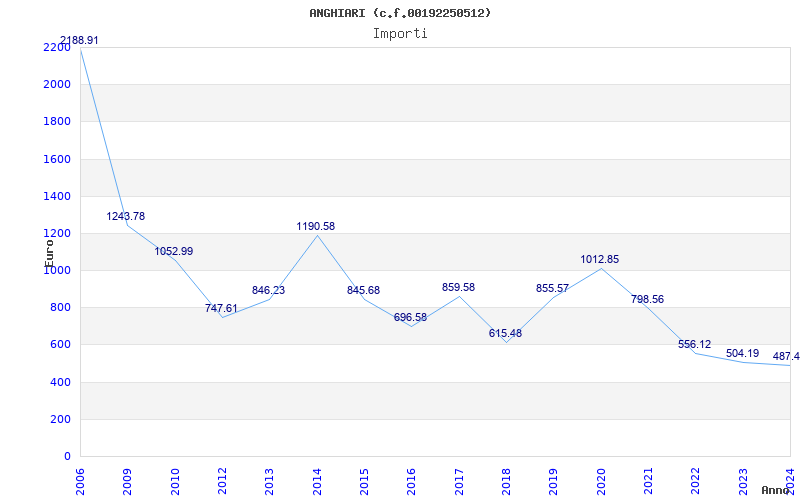The width and height of the screenshot is (800, 500).
Task: Click the 1052.99 data label
Action: coord(174,251)
